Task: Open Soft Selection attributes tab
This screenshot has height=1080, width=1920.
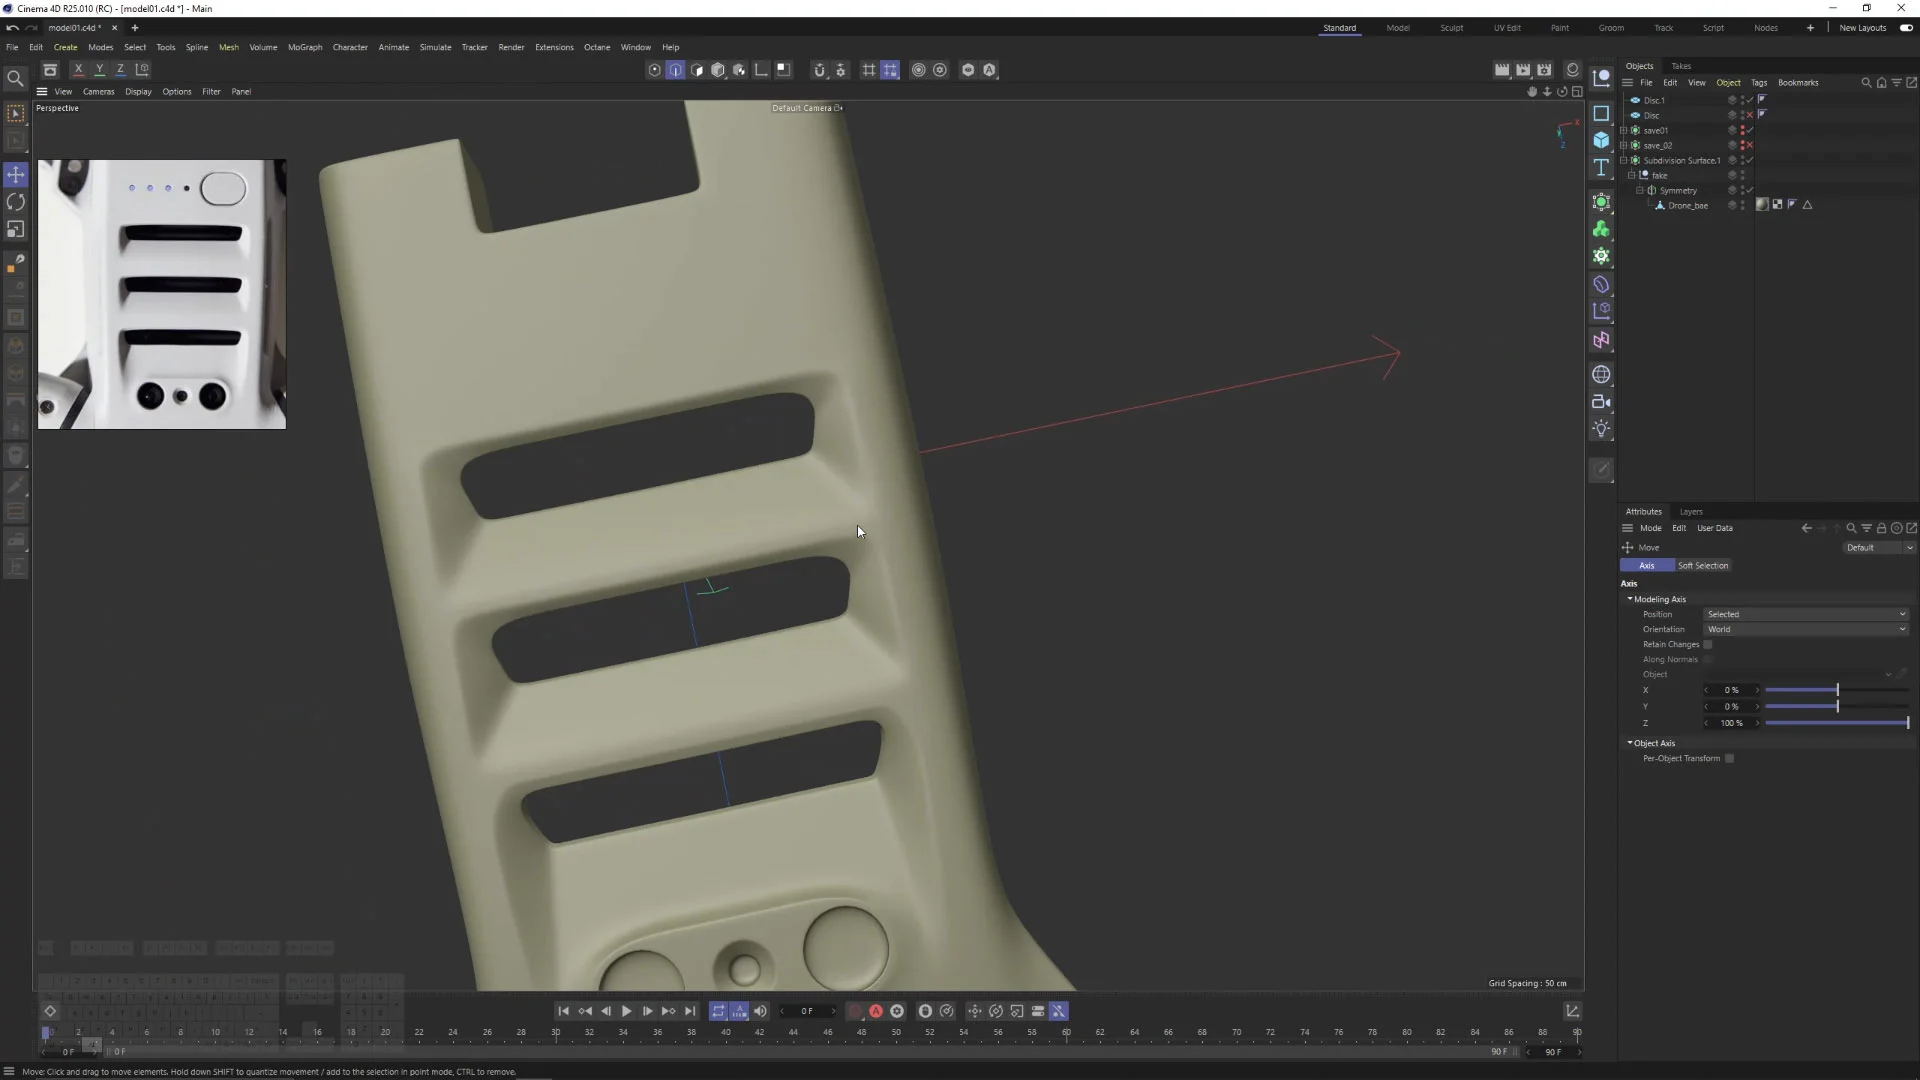Action: (1703, 566)
